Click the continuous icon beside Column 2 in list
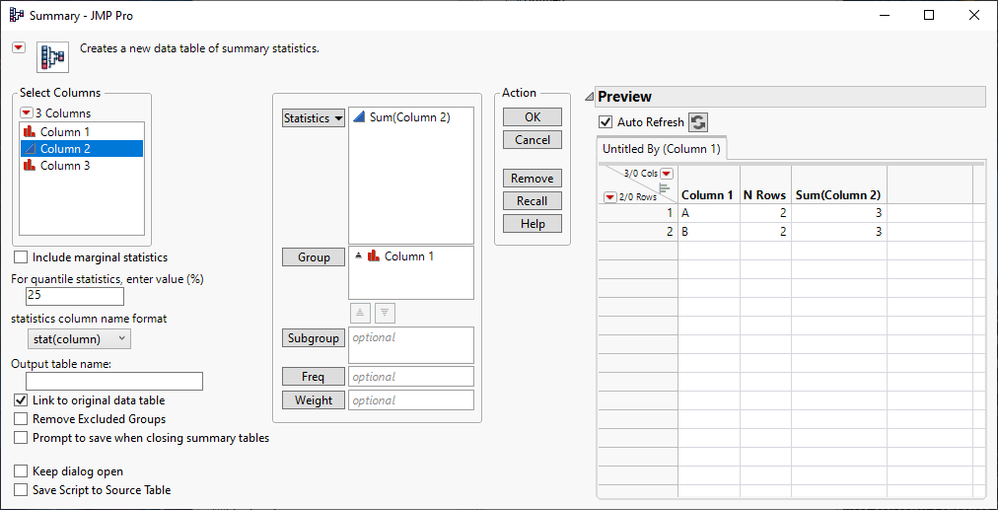This screenshot has width=998, height=510. [30, 148]
